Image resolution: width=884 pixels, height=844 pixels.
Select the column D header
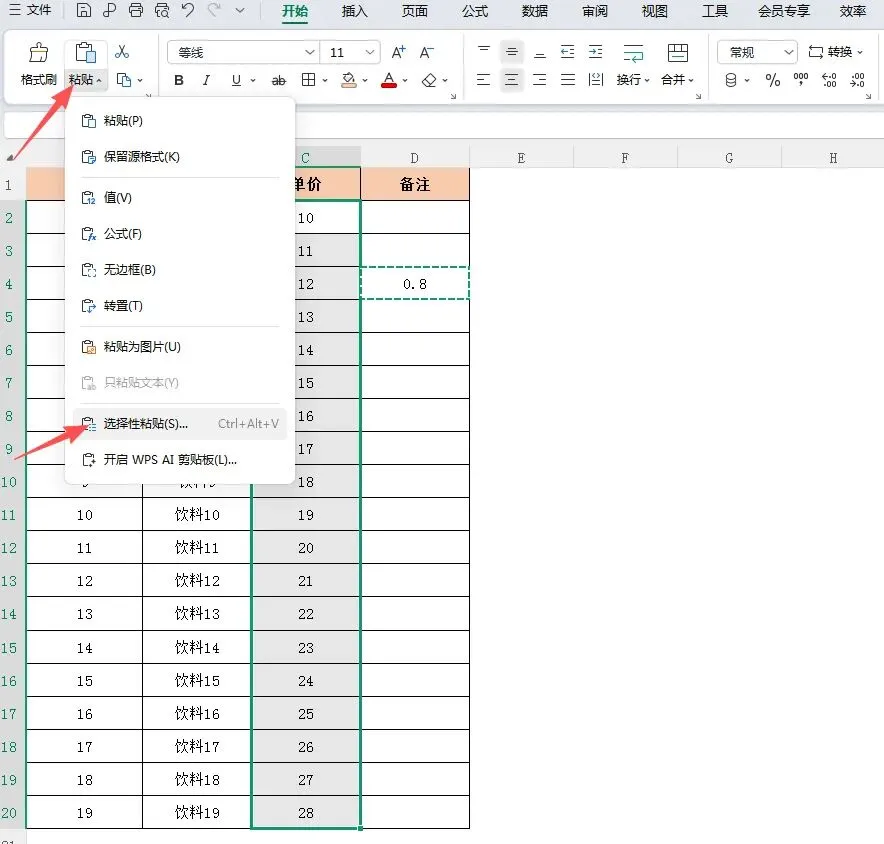coord(415,158)
